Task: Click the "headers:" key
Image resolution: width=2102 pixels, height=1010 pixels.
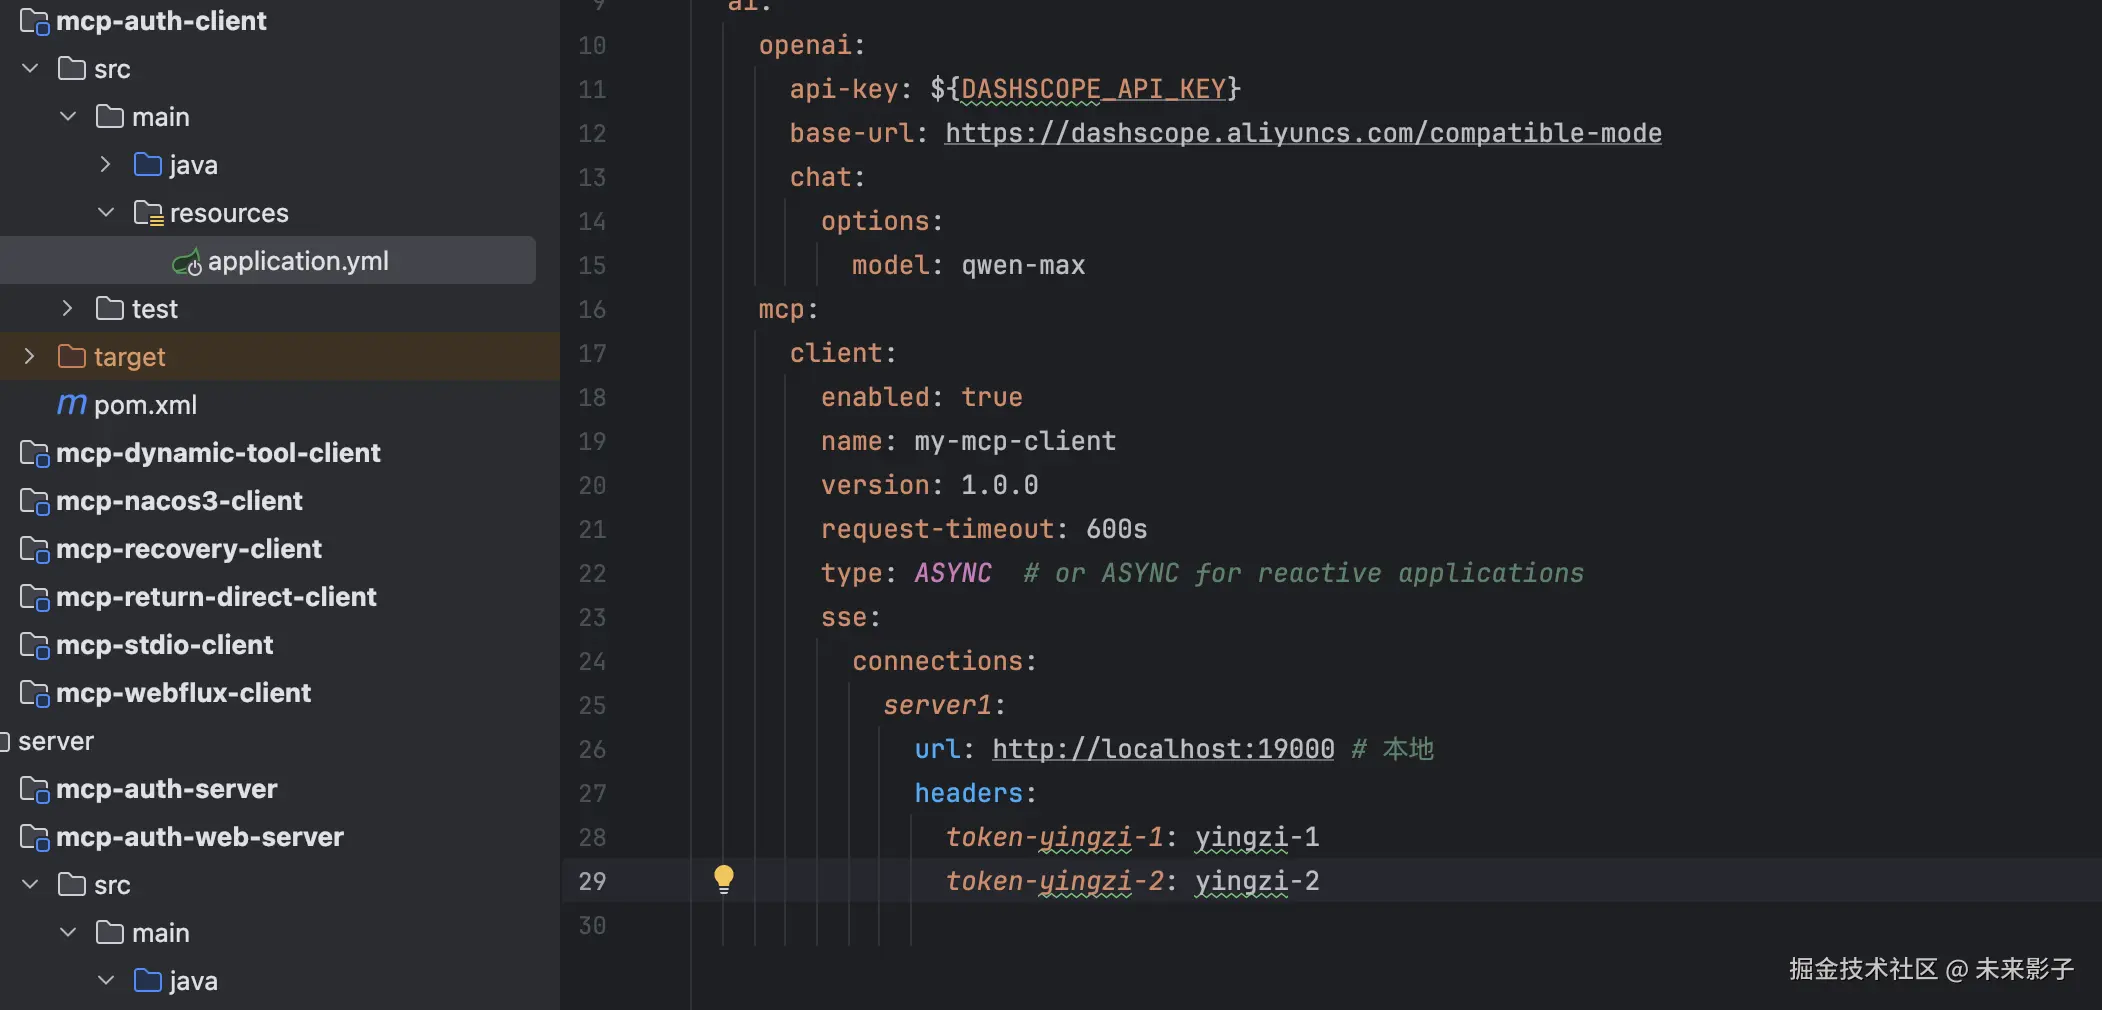Action: [975, 793]
